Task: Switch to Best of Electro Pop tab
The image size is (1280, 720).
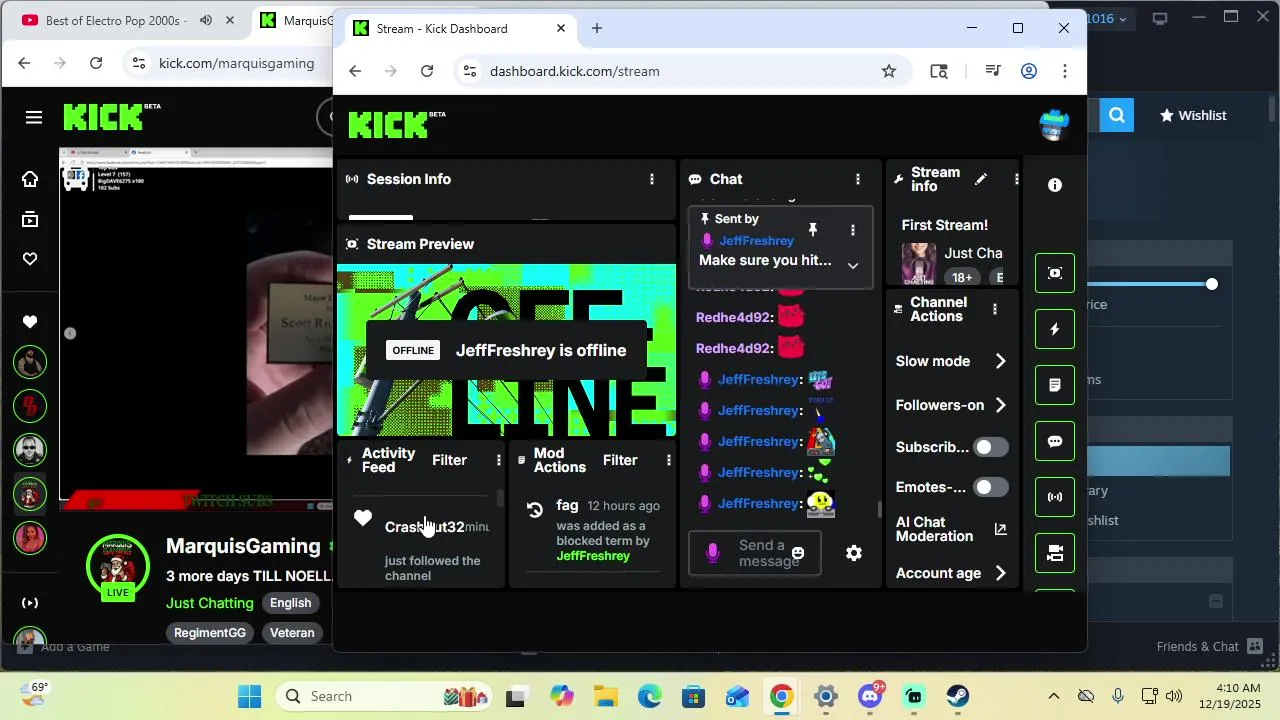Action: (x=126, y=20)
